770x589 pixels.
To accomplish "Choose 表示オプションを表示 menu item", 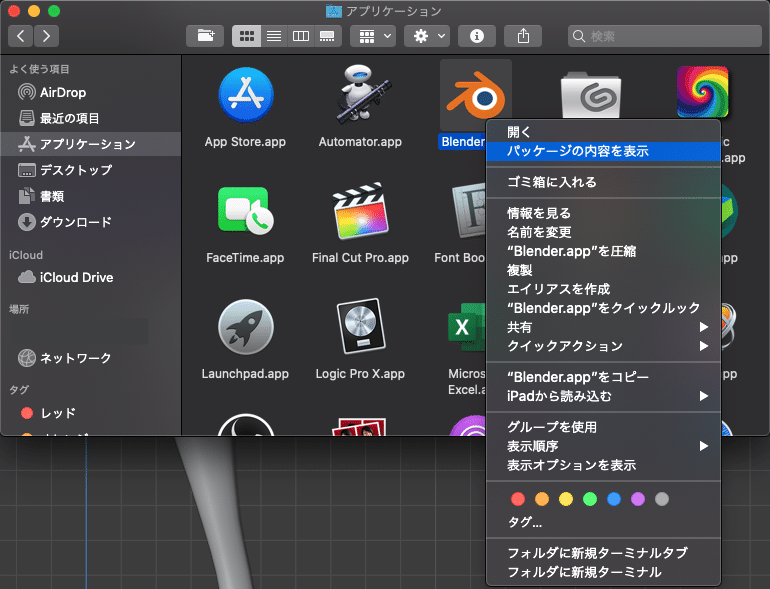I will coord(603,465).
